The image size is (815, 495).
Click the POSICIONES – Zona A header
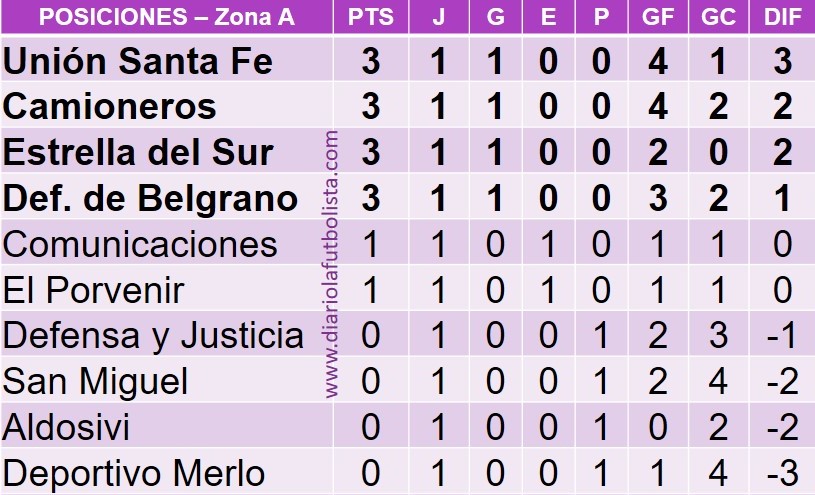[167, 17]
